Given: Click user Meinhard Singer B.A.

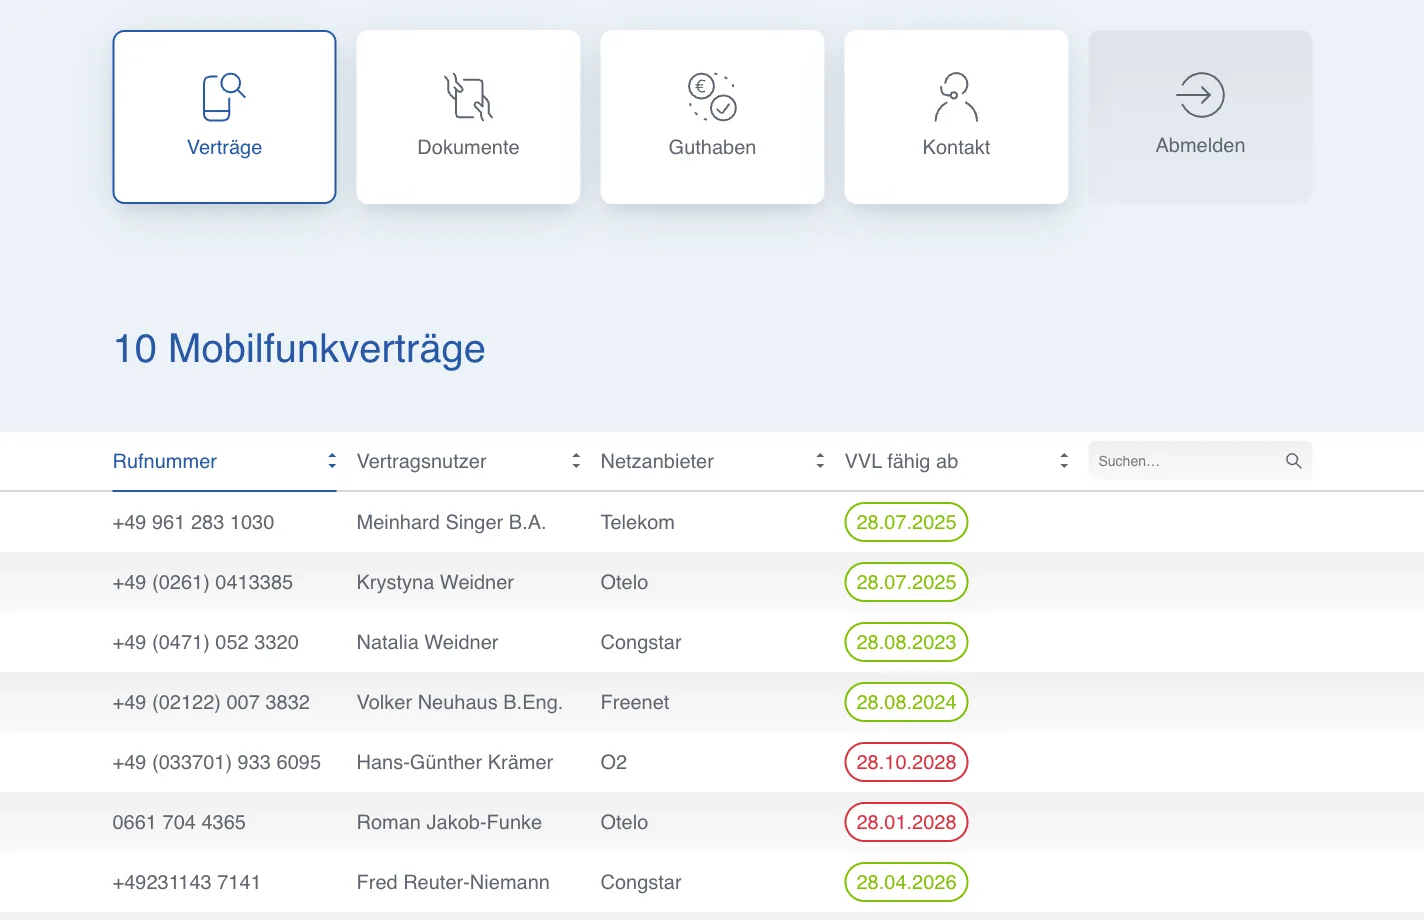Looking at the screenshot, I should [451, 522].
